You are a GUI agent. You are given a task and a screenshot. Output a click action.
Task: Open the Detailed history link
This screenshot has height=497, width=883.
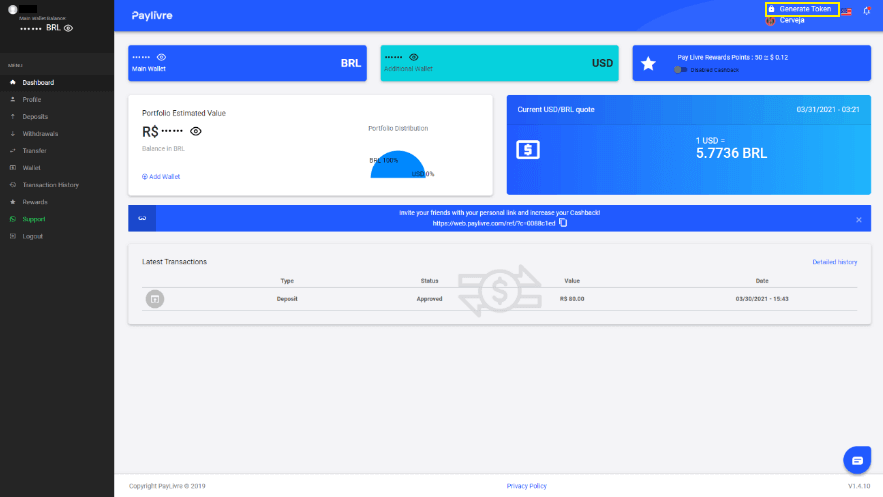834,262
